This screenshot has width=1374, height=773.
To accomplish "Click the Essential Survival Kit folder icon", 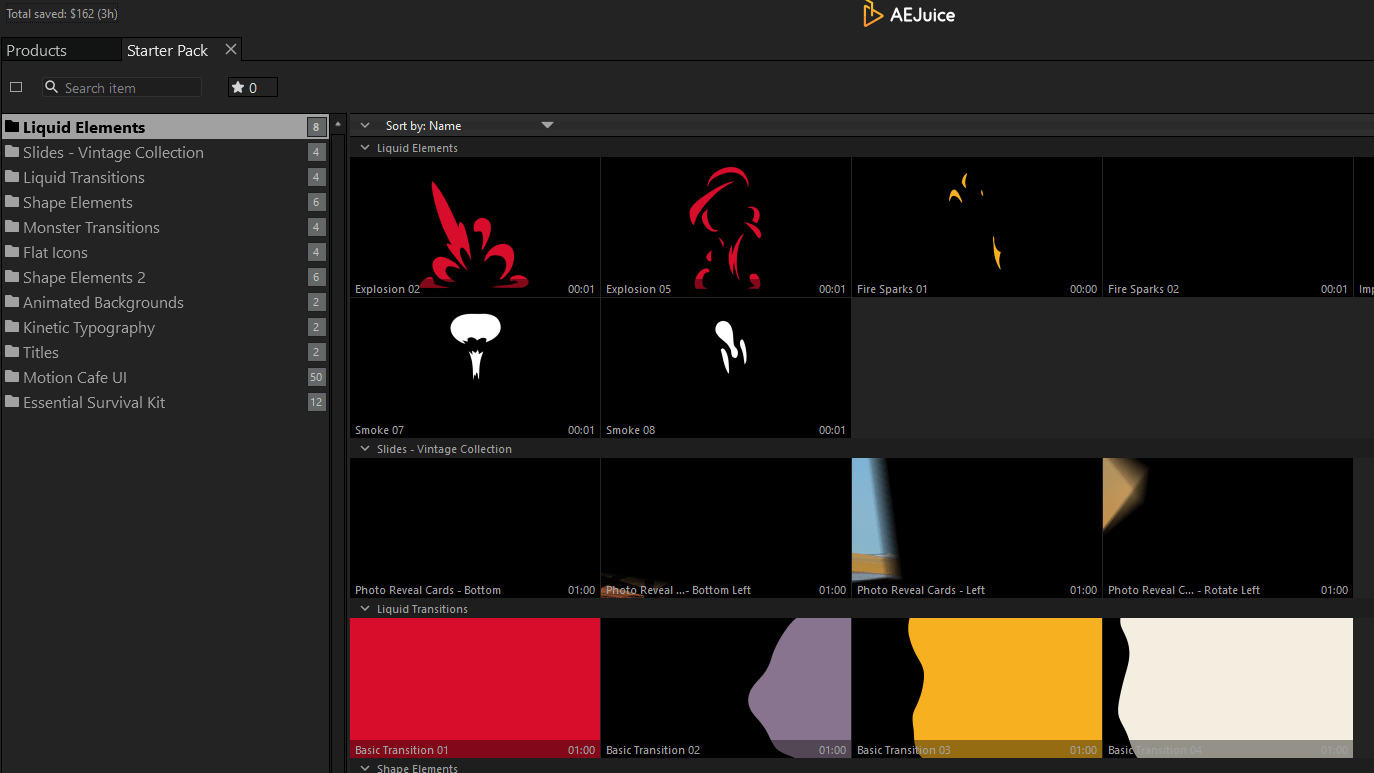I will click(x=12, y=402).
